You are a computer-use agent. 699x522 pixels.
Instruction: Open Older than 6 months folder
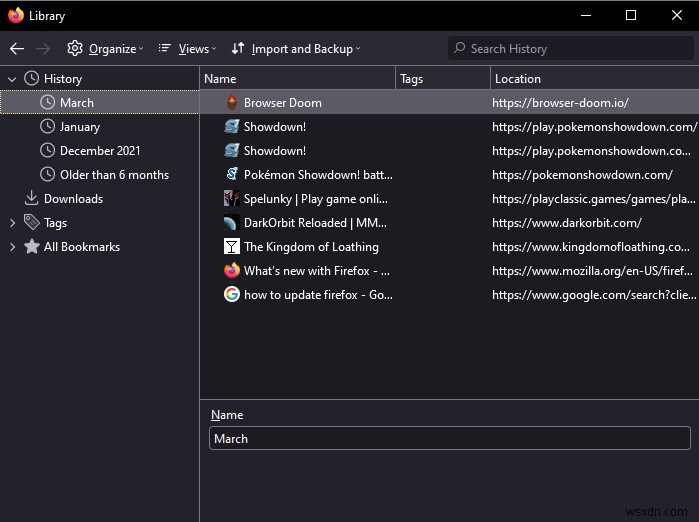point(114,175)
